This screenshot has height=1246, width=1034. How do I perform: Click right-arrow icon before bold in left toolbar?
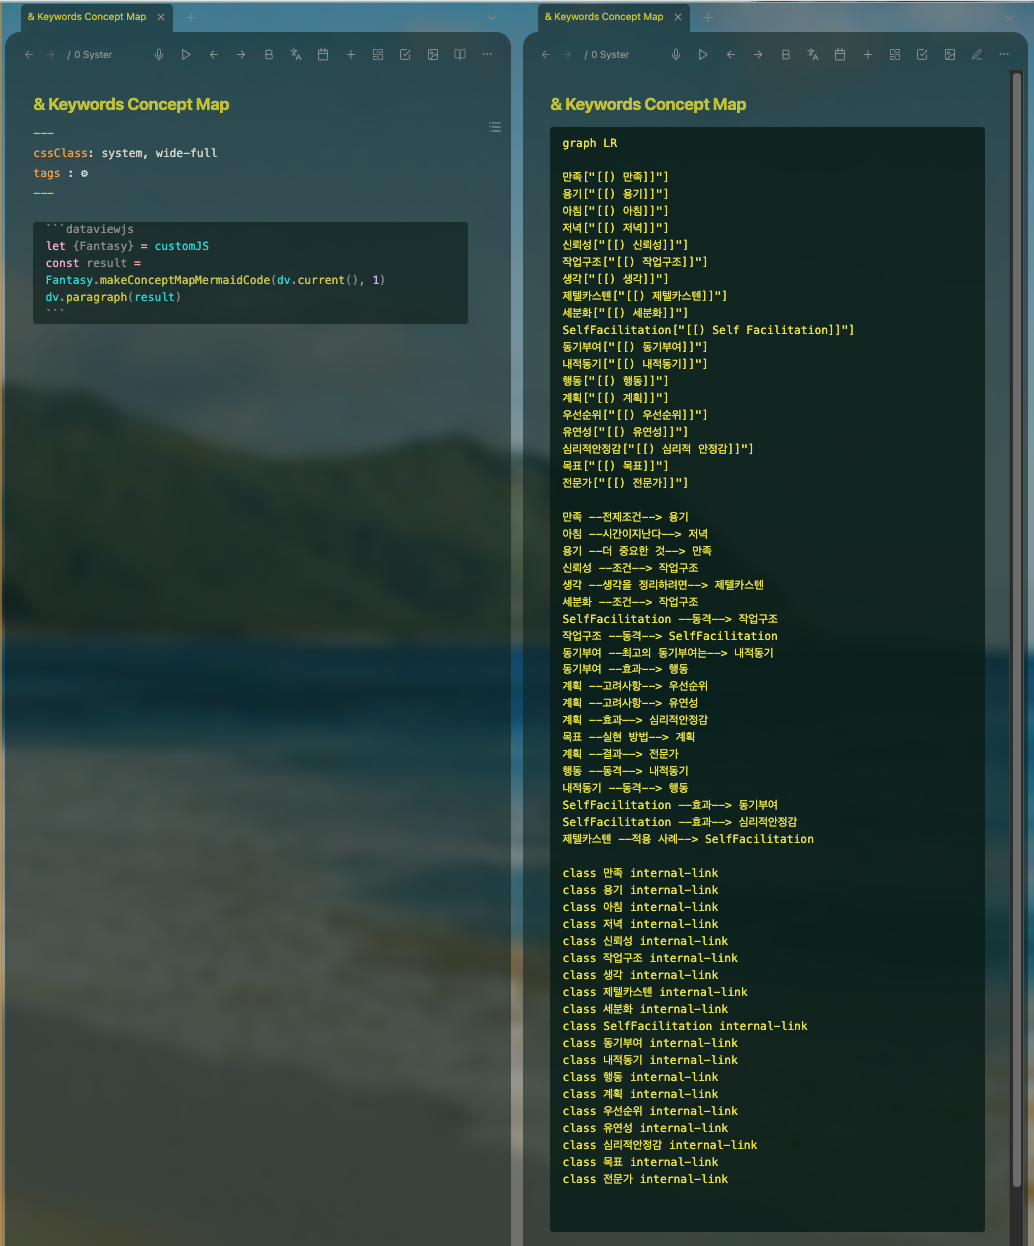pyautogui.click(x=241, y=55)
